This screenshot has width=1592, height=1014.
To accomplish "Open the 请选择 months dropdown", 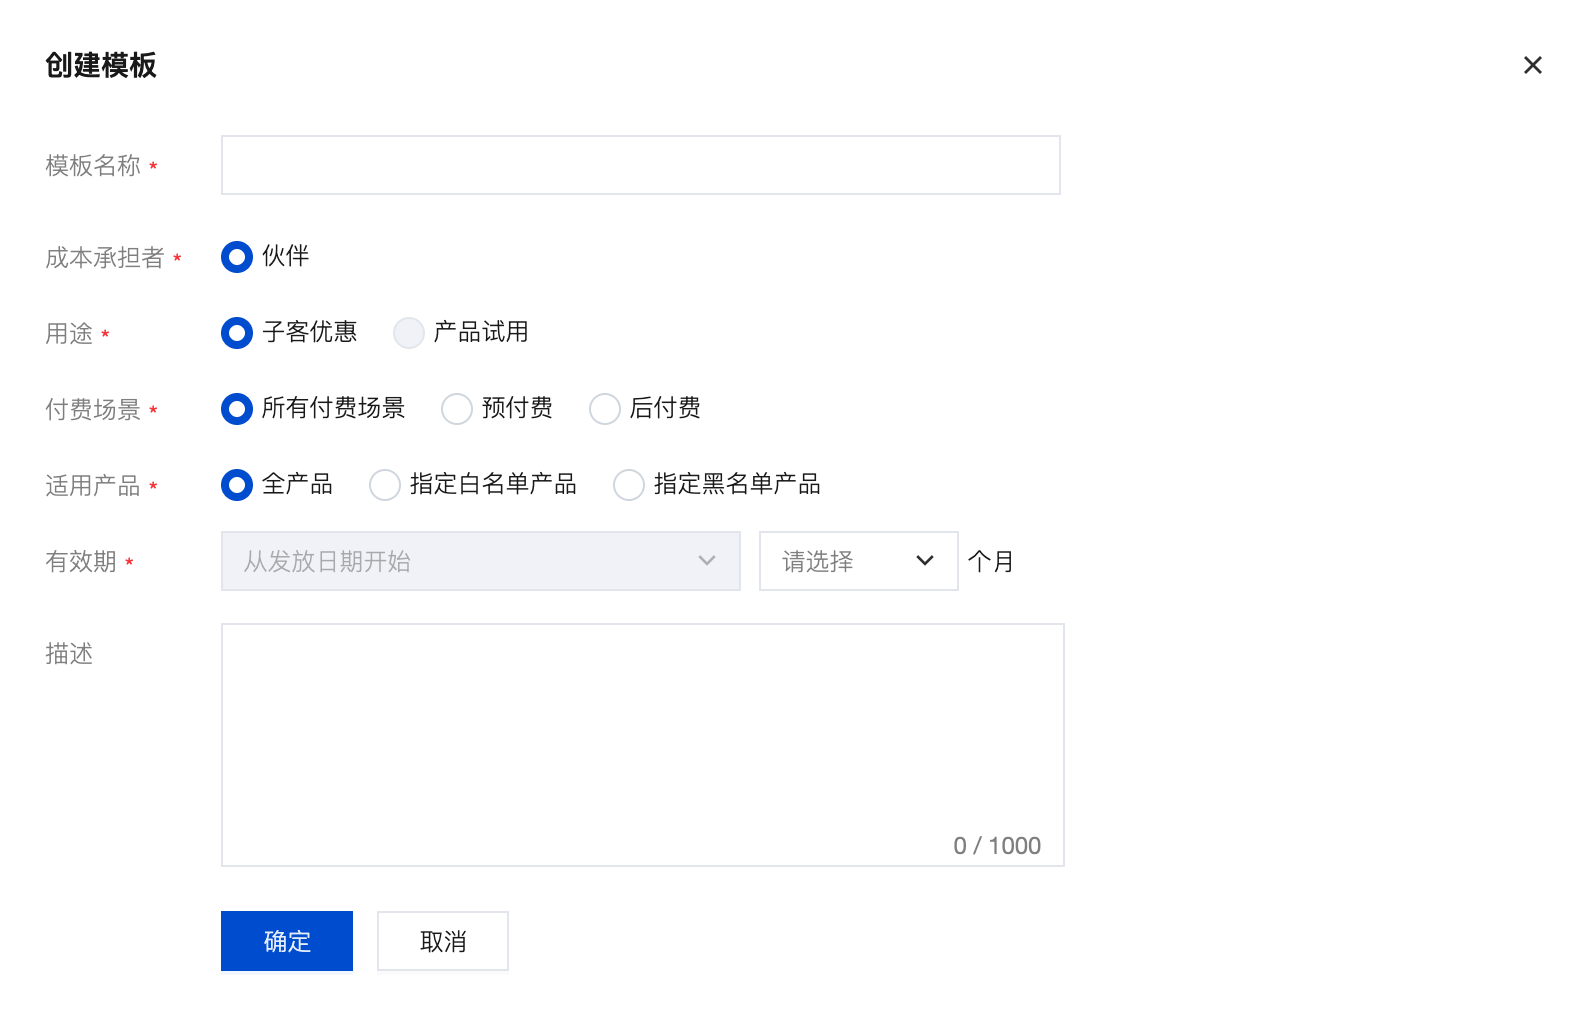I will 858,561.
